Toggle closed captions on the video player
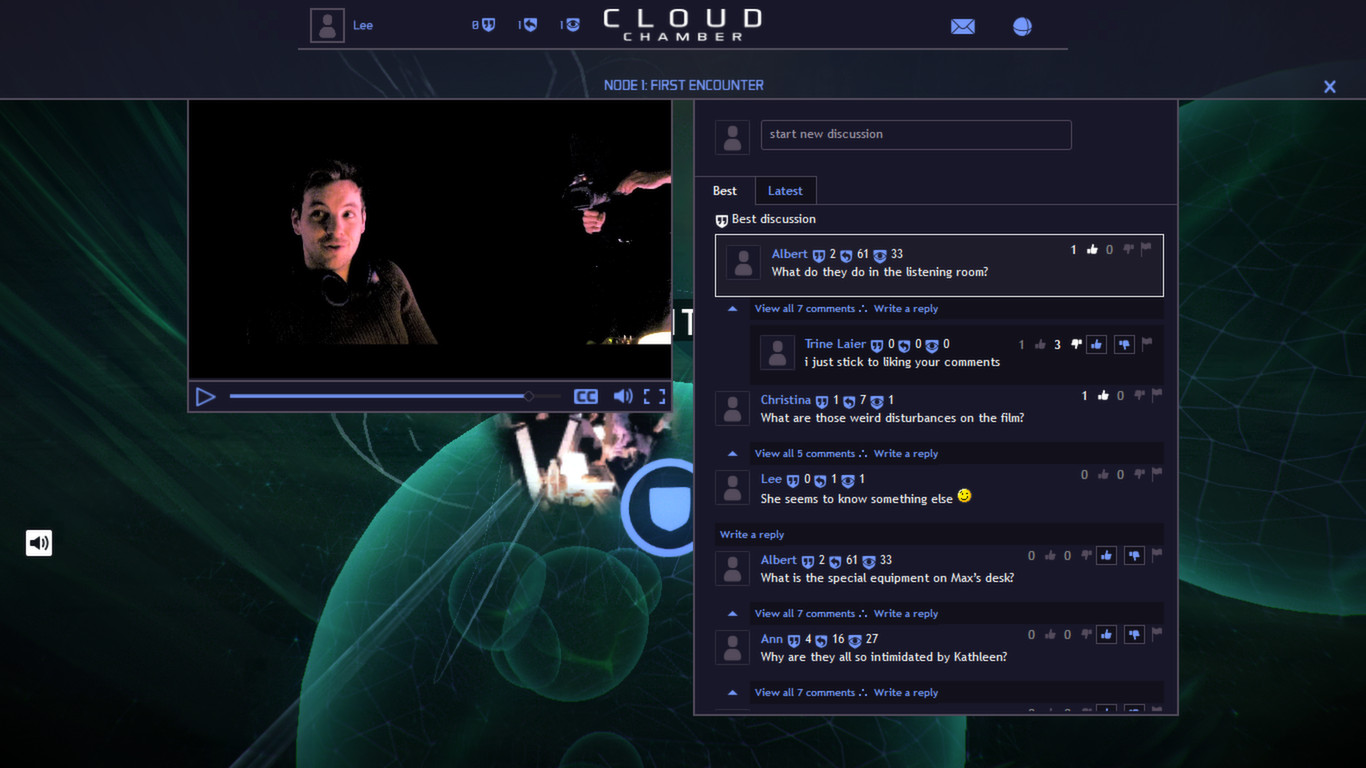This screenshot has height=768, width=1366. 588,396
